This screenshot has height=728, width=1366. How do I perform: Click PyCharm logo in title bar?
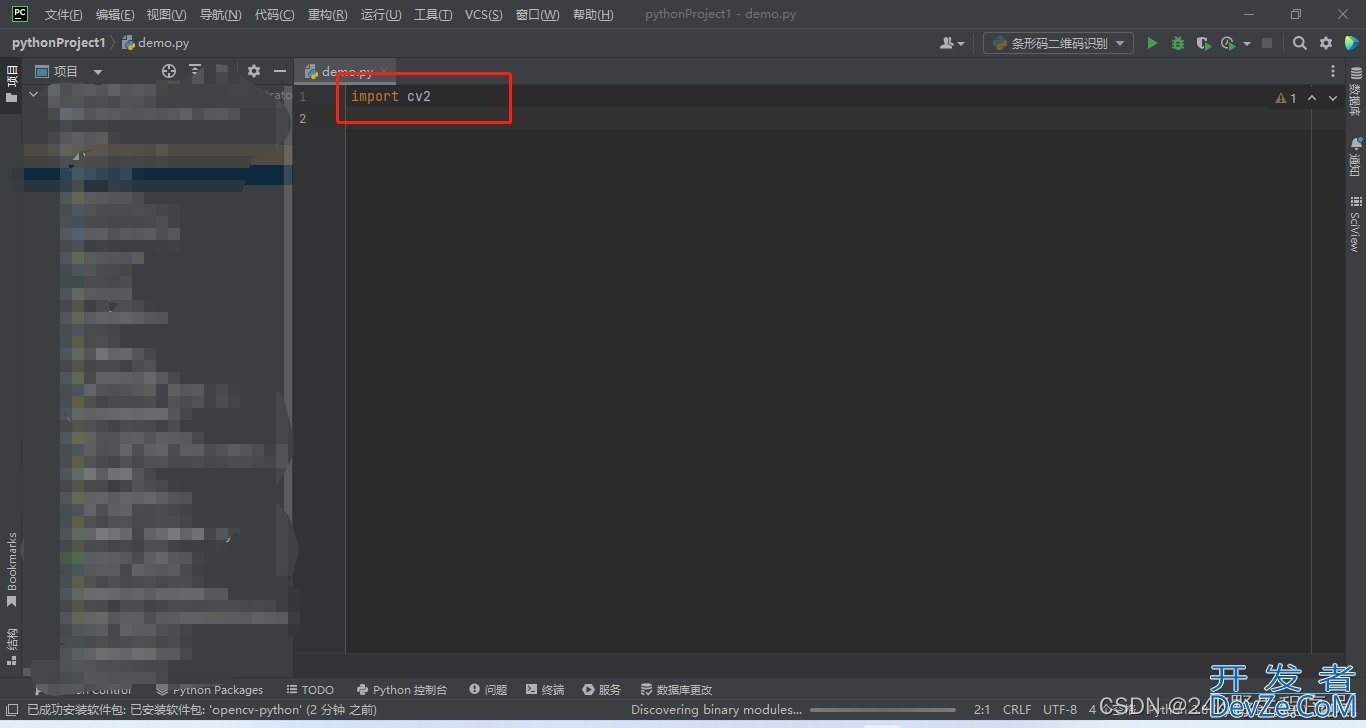tap(19, 14)
